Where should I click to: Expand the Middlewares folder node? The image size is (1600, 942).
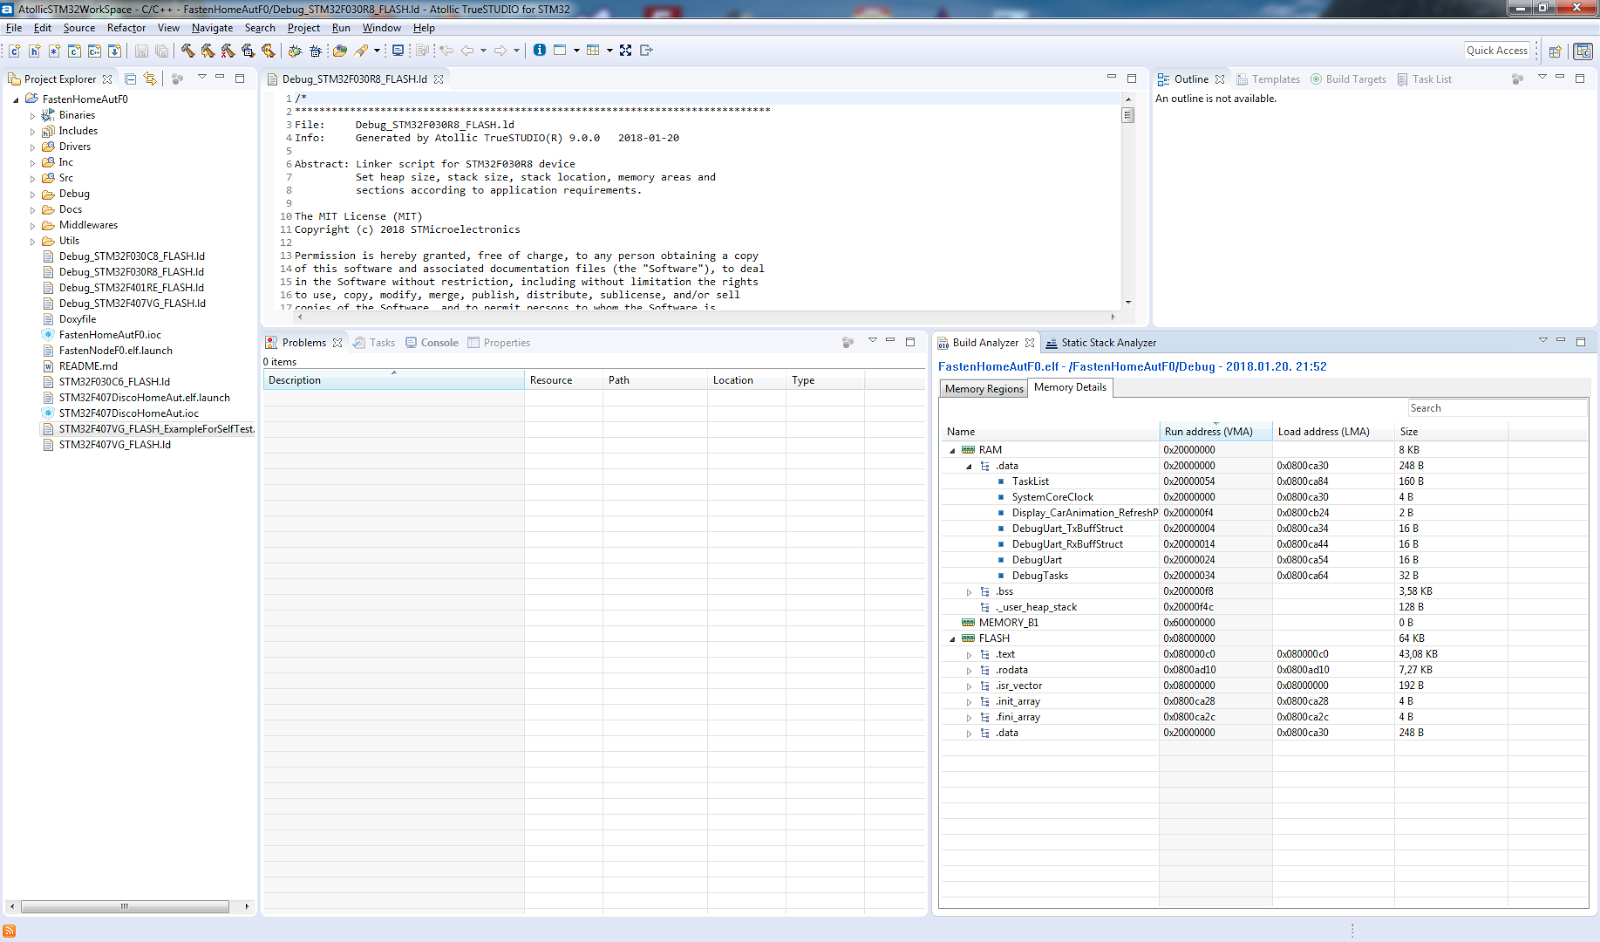(32, 226)
